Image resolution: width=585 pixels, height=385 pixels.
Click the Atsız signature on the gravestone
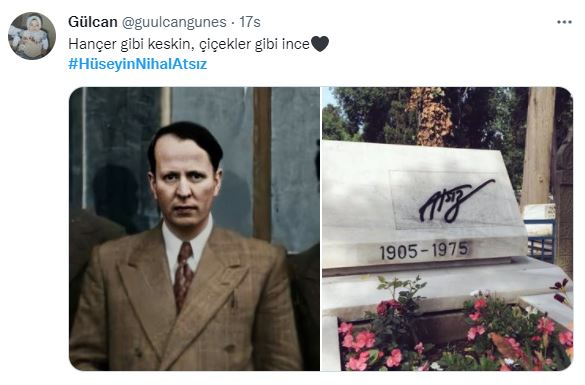[454, 201]
